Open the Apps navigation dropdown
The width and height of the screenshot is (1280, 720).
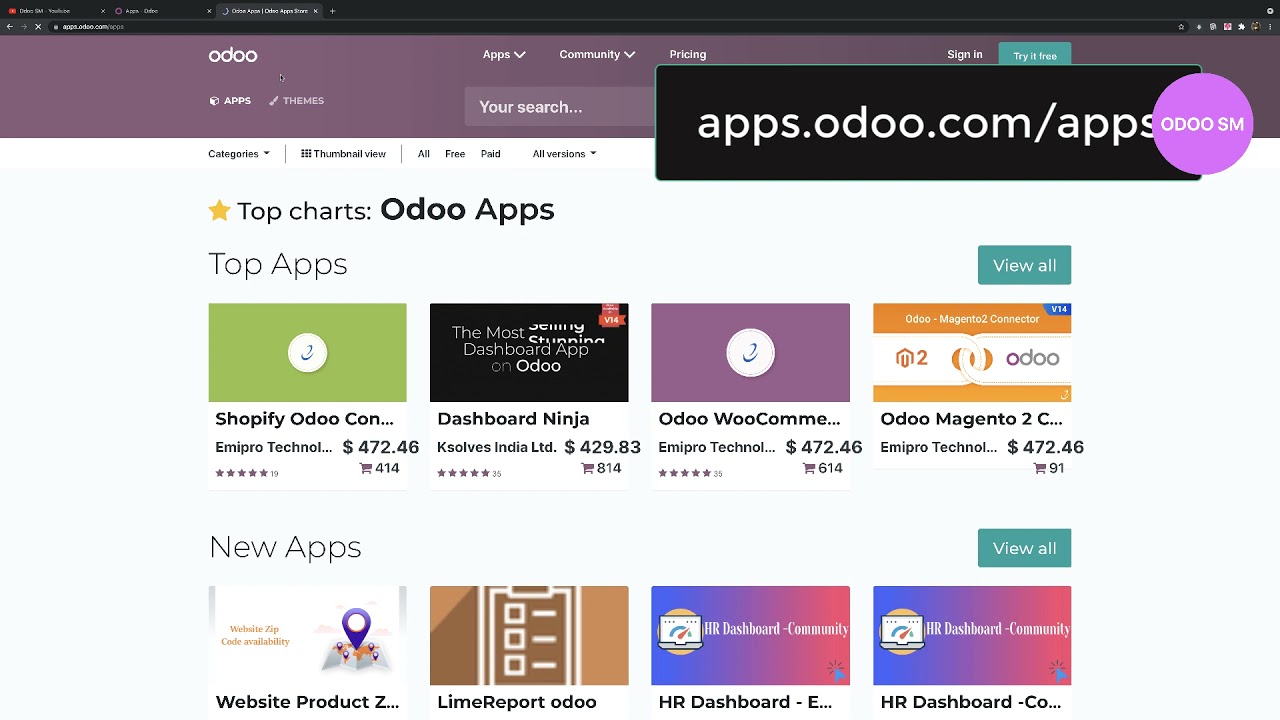(x=504, y=54)
